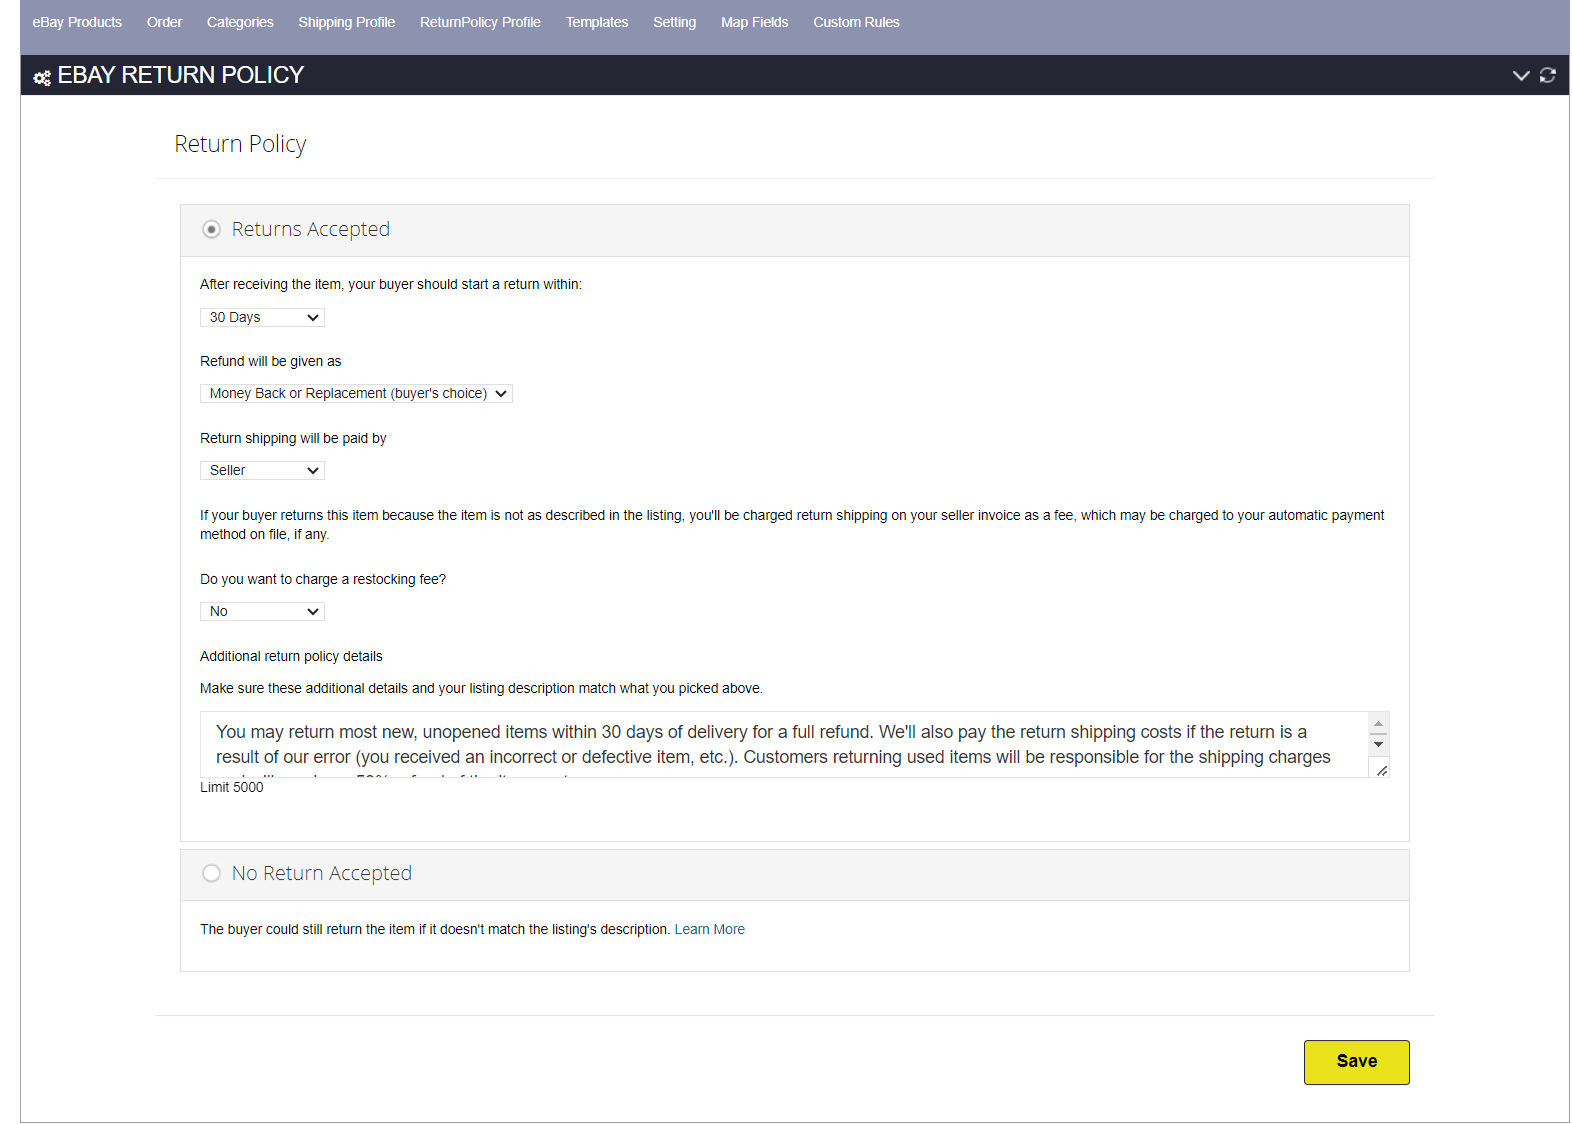Screen dimensions: 1572x1124
Task: Follow the Learn More link
Action: tap(710, 929)
